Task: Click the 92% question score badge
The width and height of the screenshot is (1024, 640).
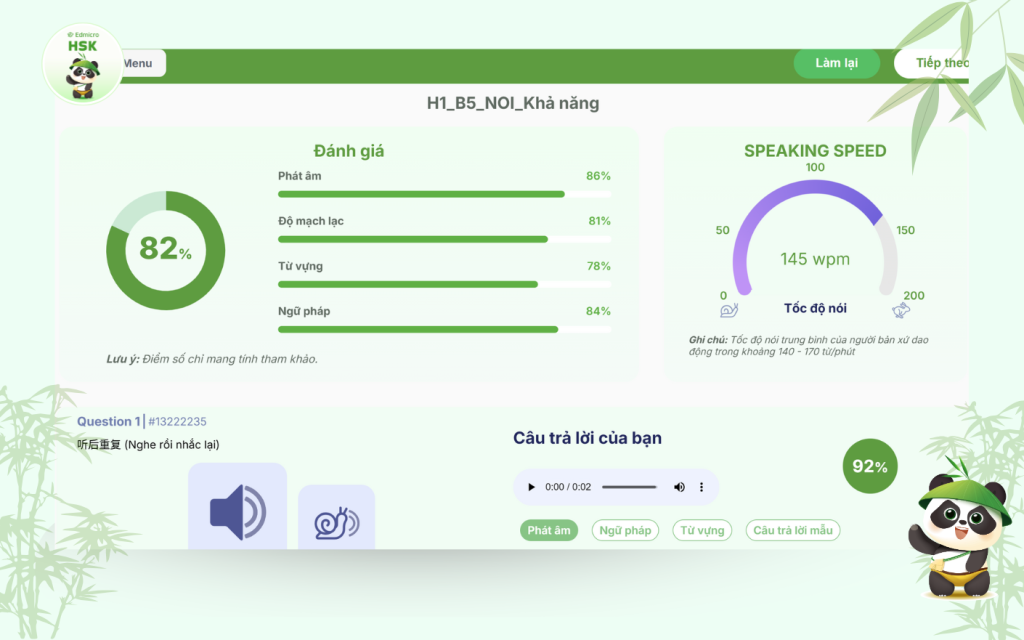Action: coord(870,466)
